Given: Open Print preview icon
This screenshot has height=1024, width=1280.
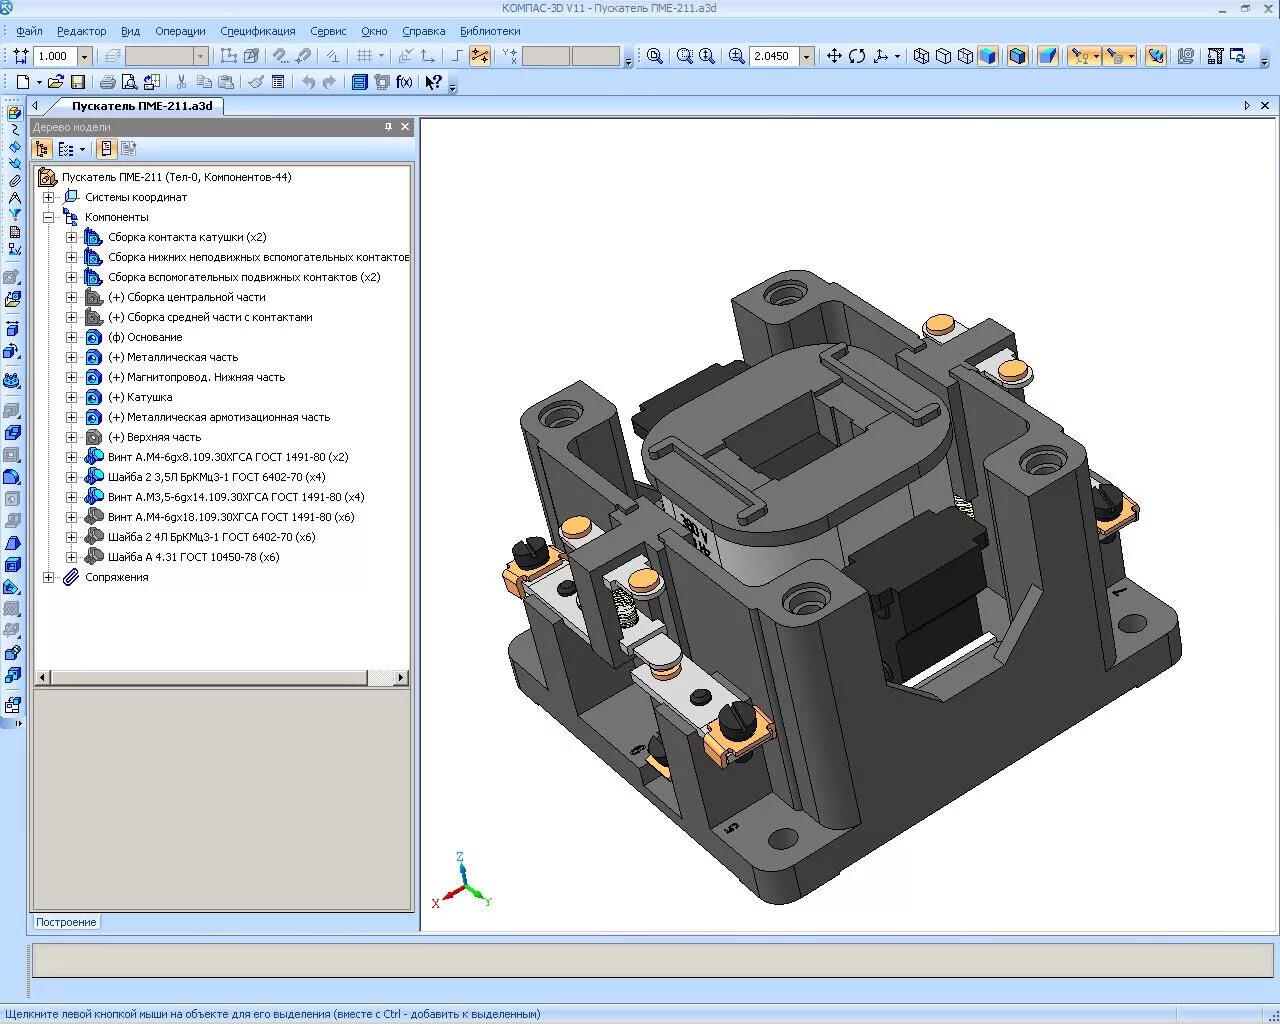Looking at the screenshot, I should [130, 82].
